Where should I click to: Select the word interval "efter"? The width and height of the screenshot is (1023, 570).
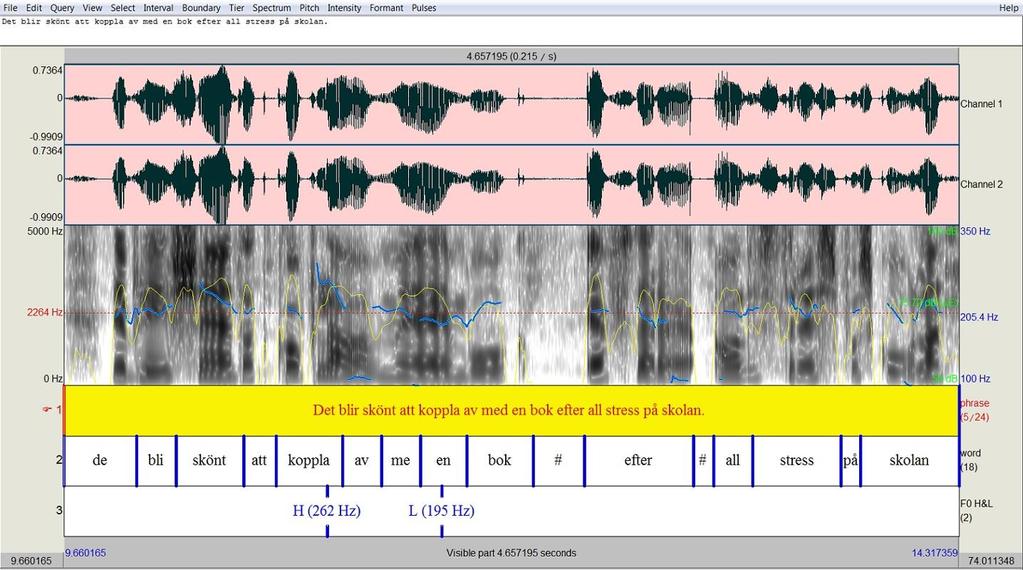[639, 460]
